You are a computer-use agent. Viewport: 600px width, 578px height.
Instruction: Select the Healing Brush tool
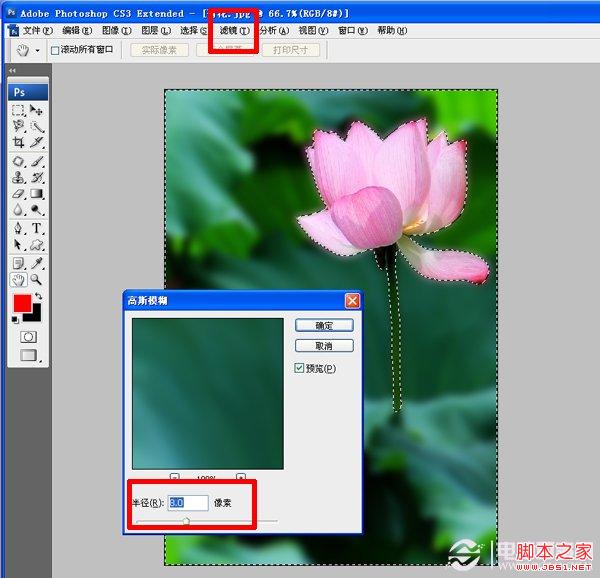(18, 161)
